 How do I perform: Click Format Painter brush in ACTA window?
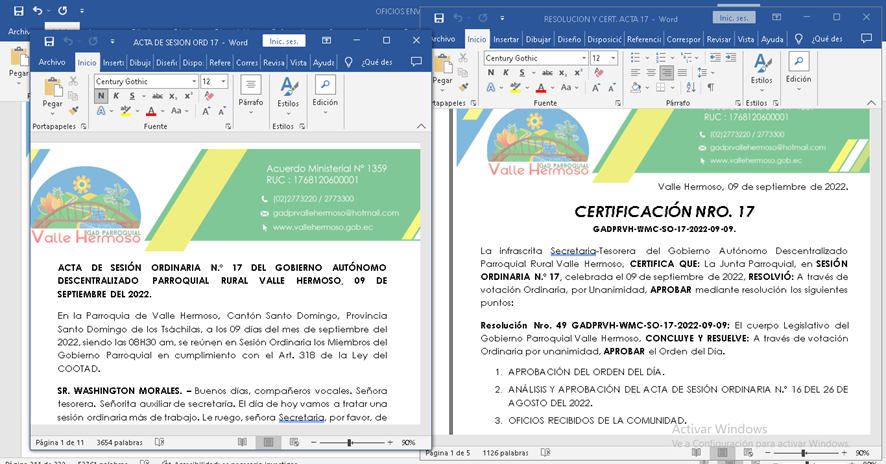(76, 110)
